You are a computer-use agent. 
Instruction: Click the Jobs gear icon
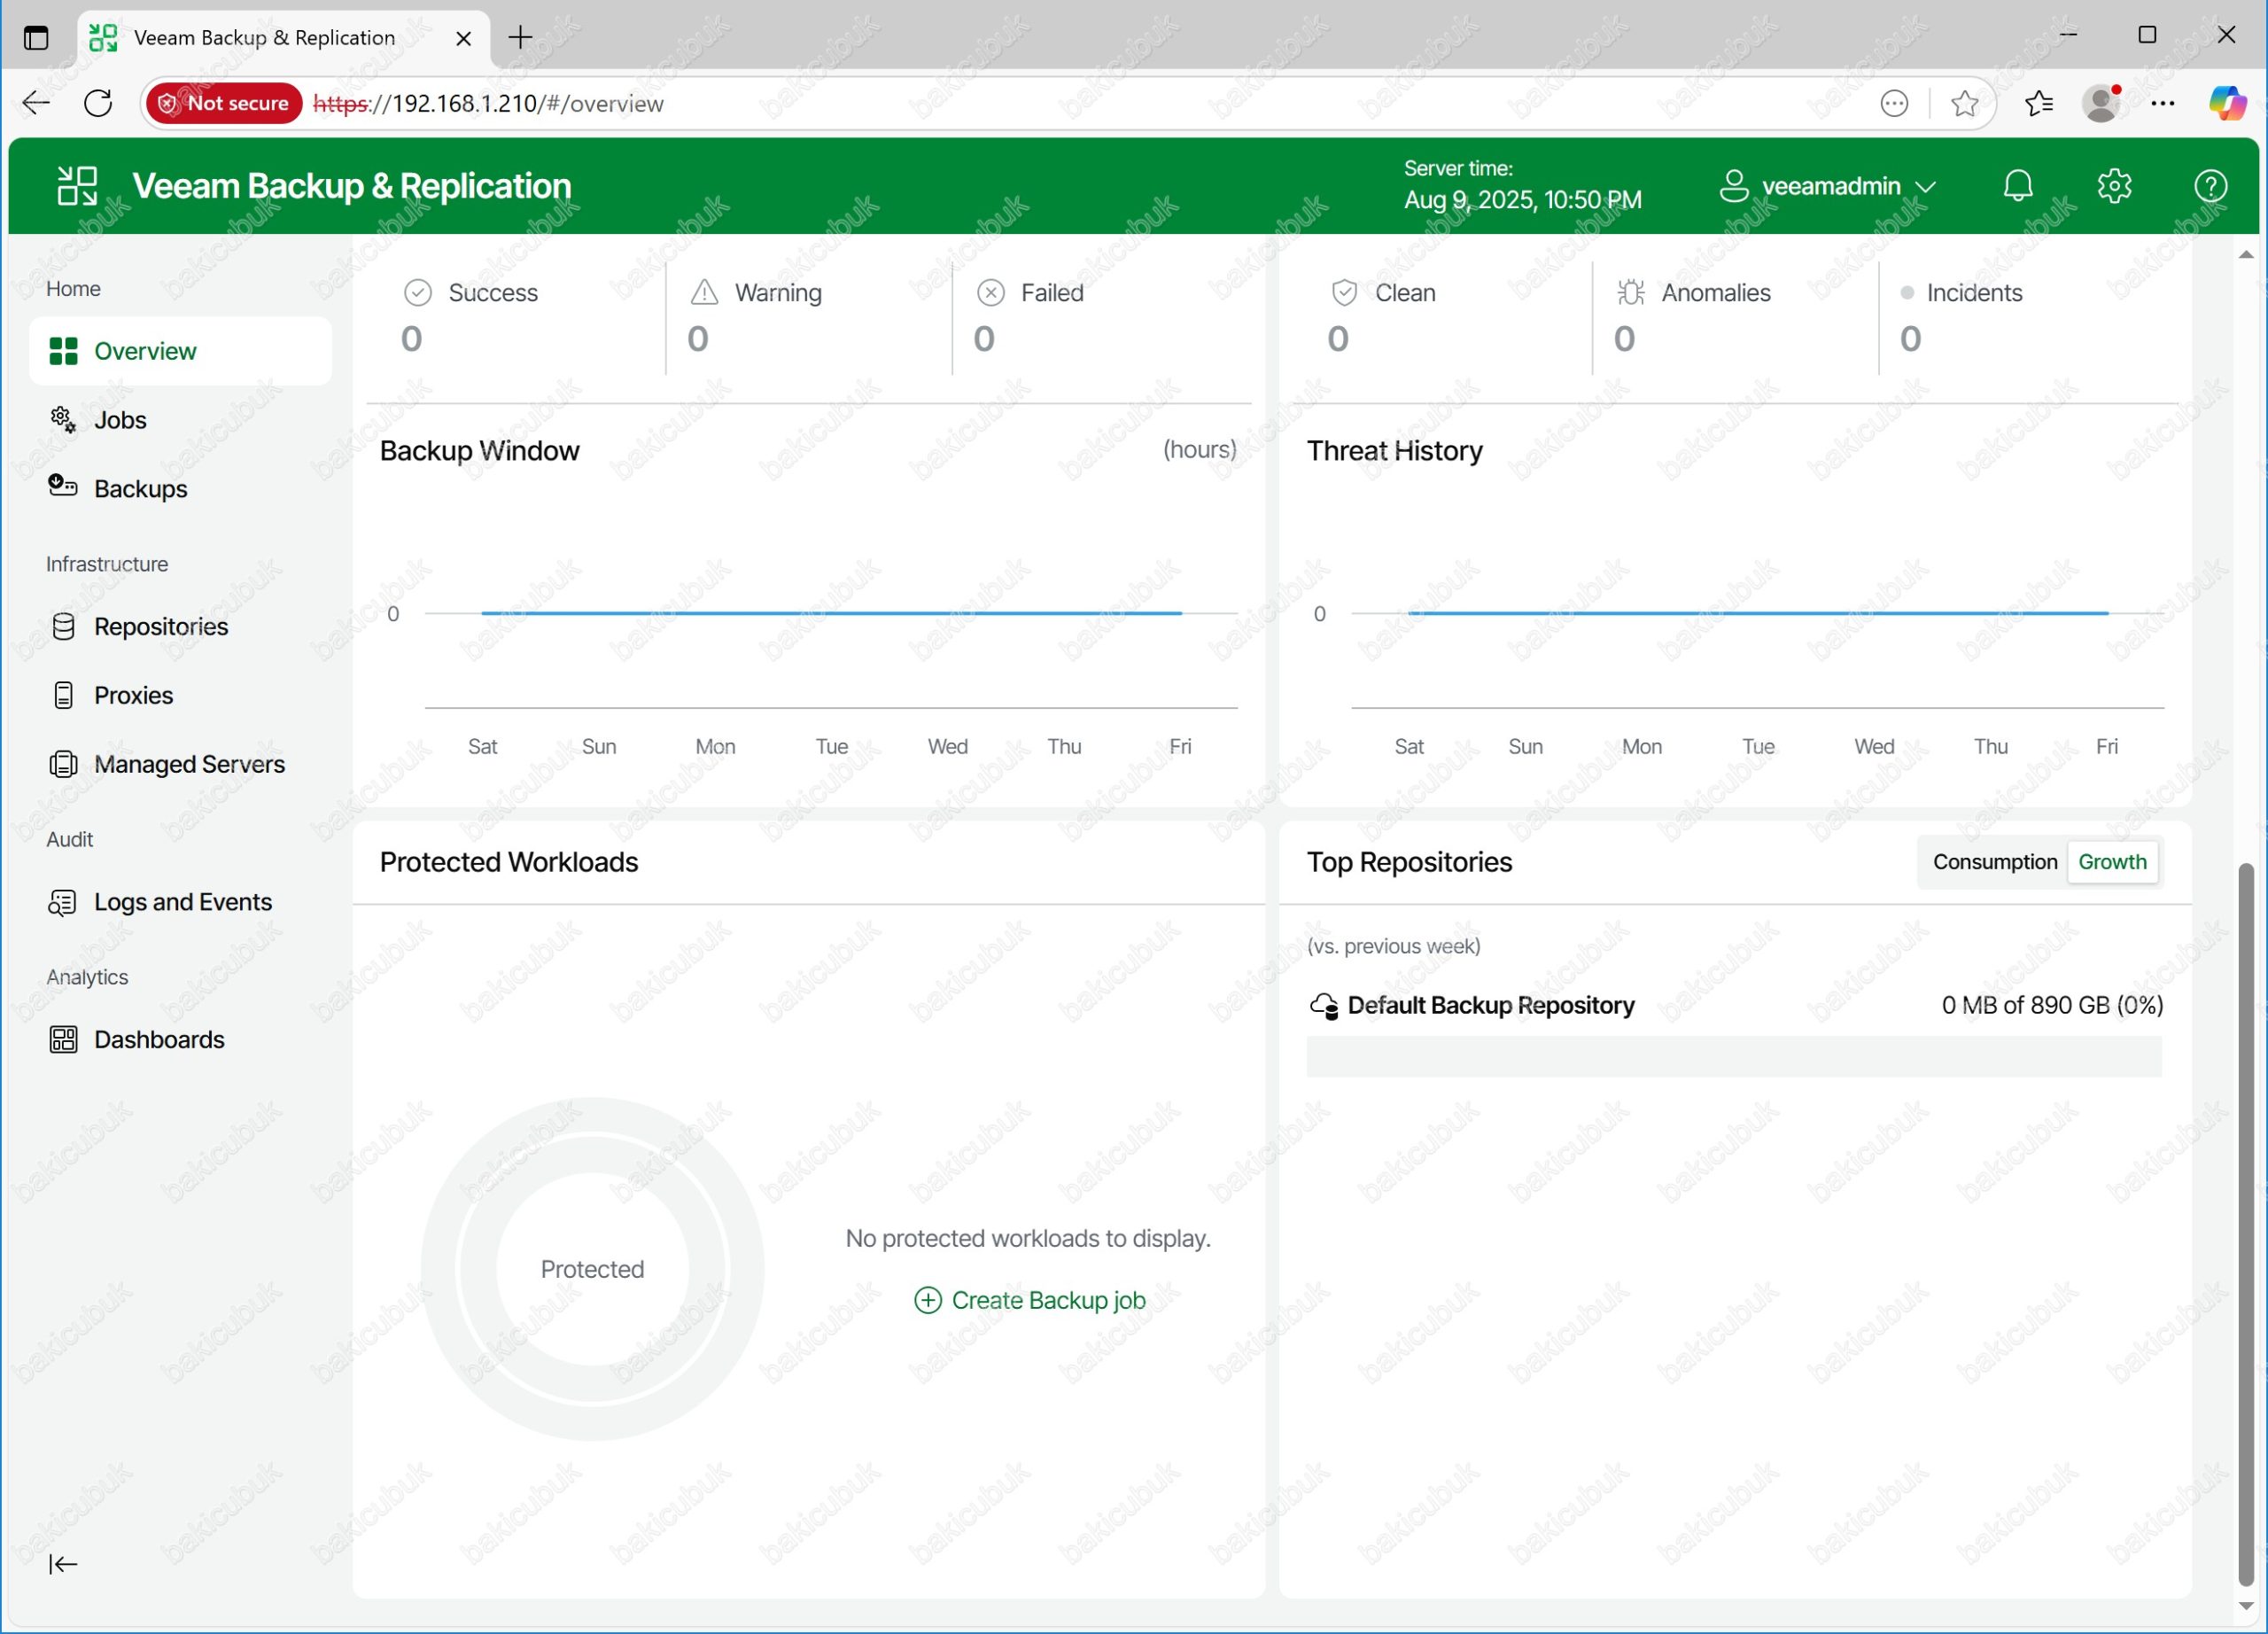tap(63, 420)
